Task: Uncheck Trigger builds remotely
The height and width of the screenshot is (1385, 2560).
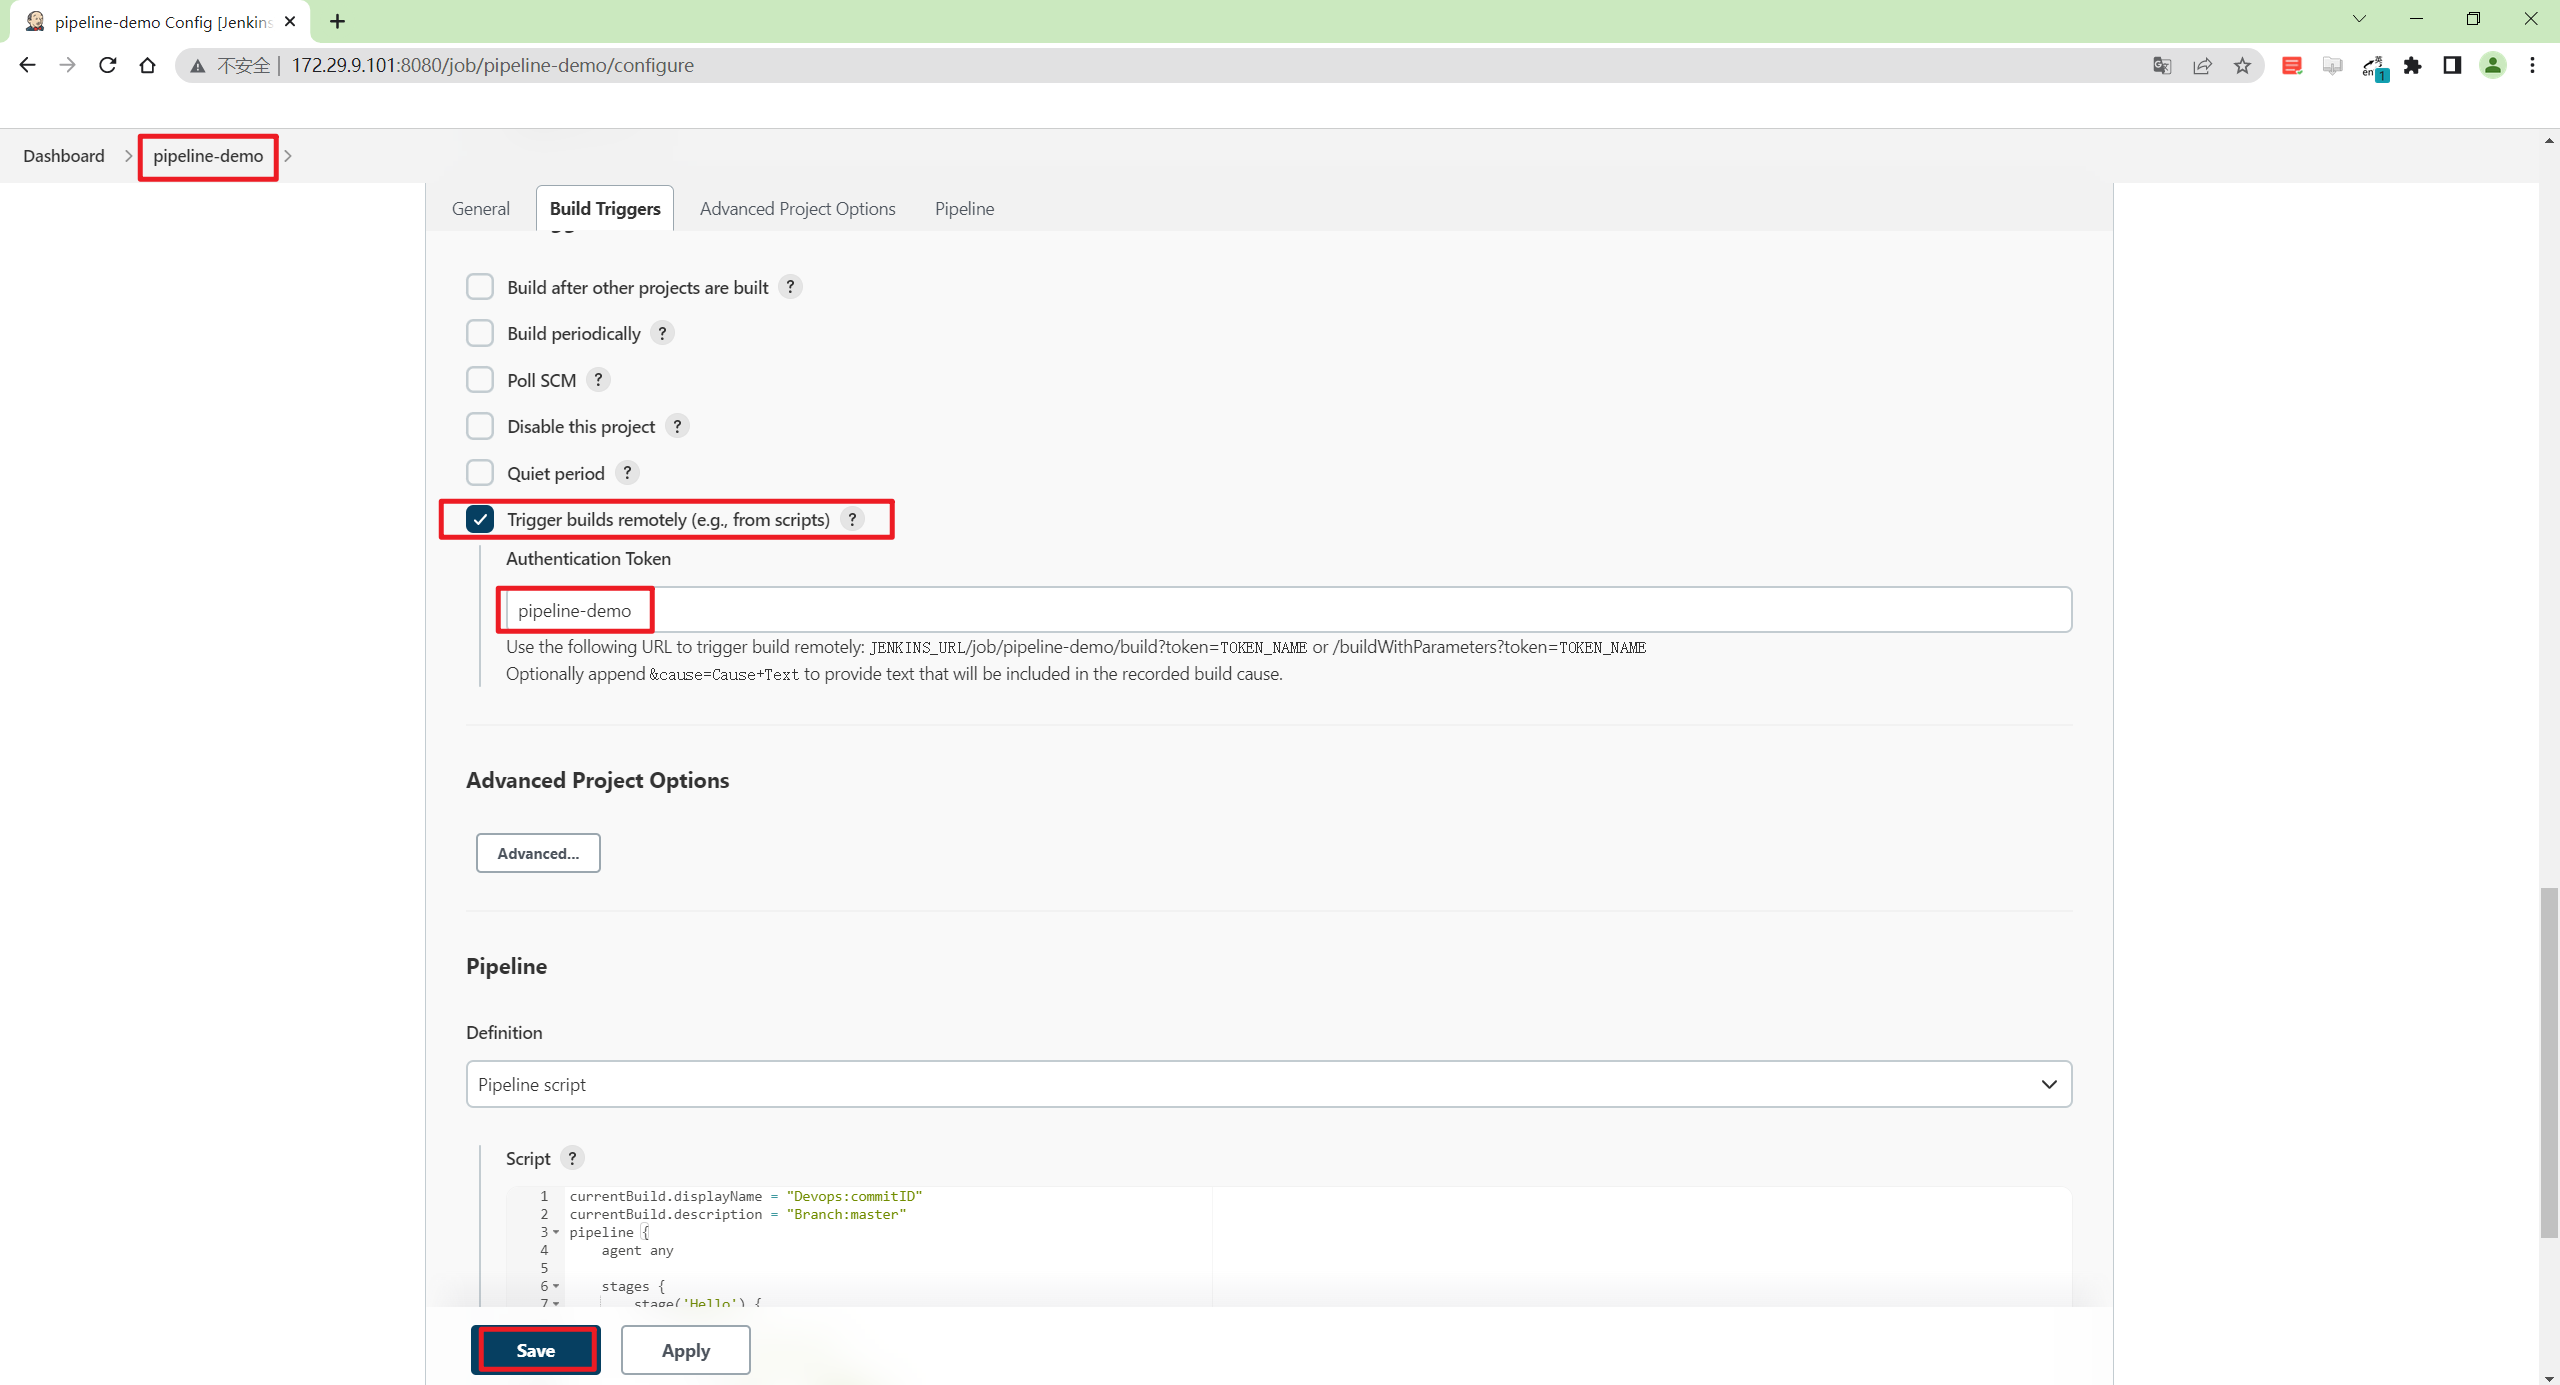Action: click(x=480, y=519)
